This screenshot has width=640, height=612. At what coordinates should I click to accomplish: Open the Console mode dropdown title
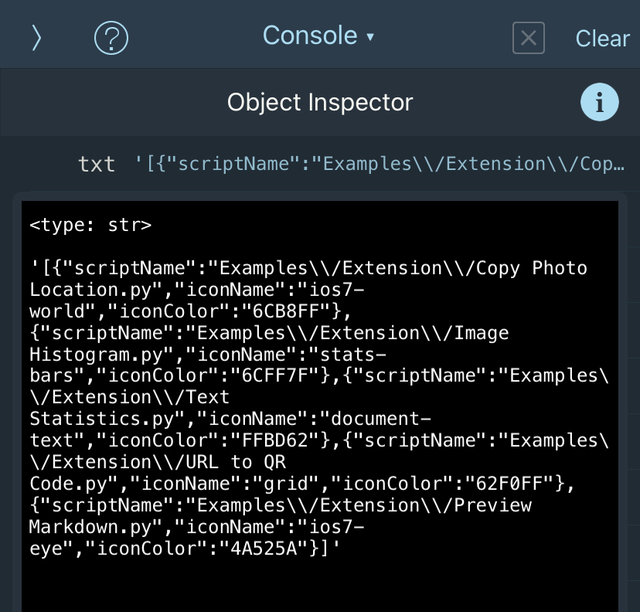(x=310, y=36)
